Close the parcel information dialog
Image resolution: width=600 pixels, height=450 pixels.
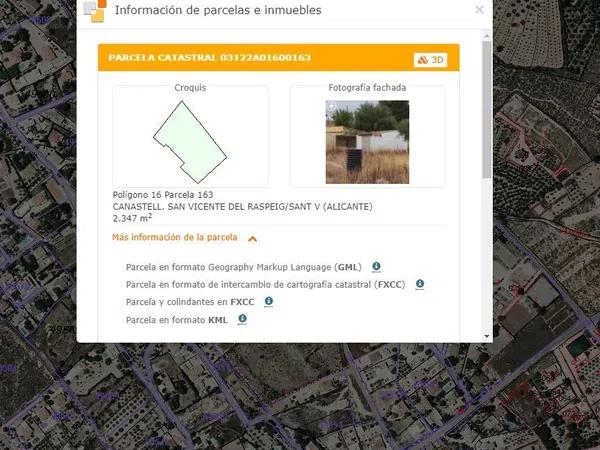(479, 10)
